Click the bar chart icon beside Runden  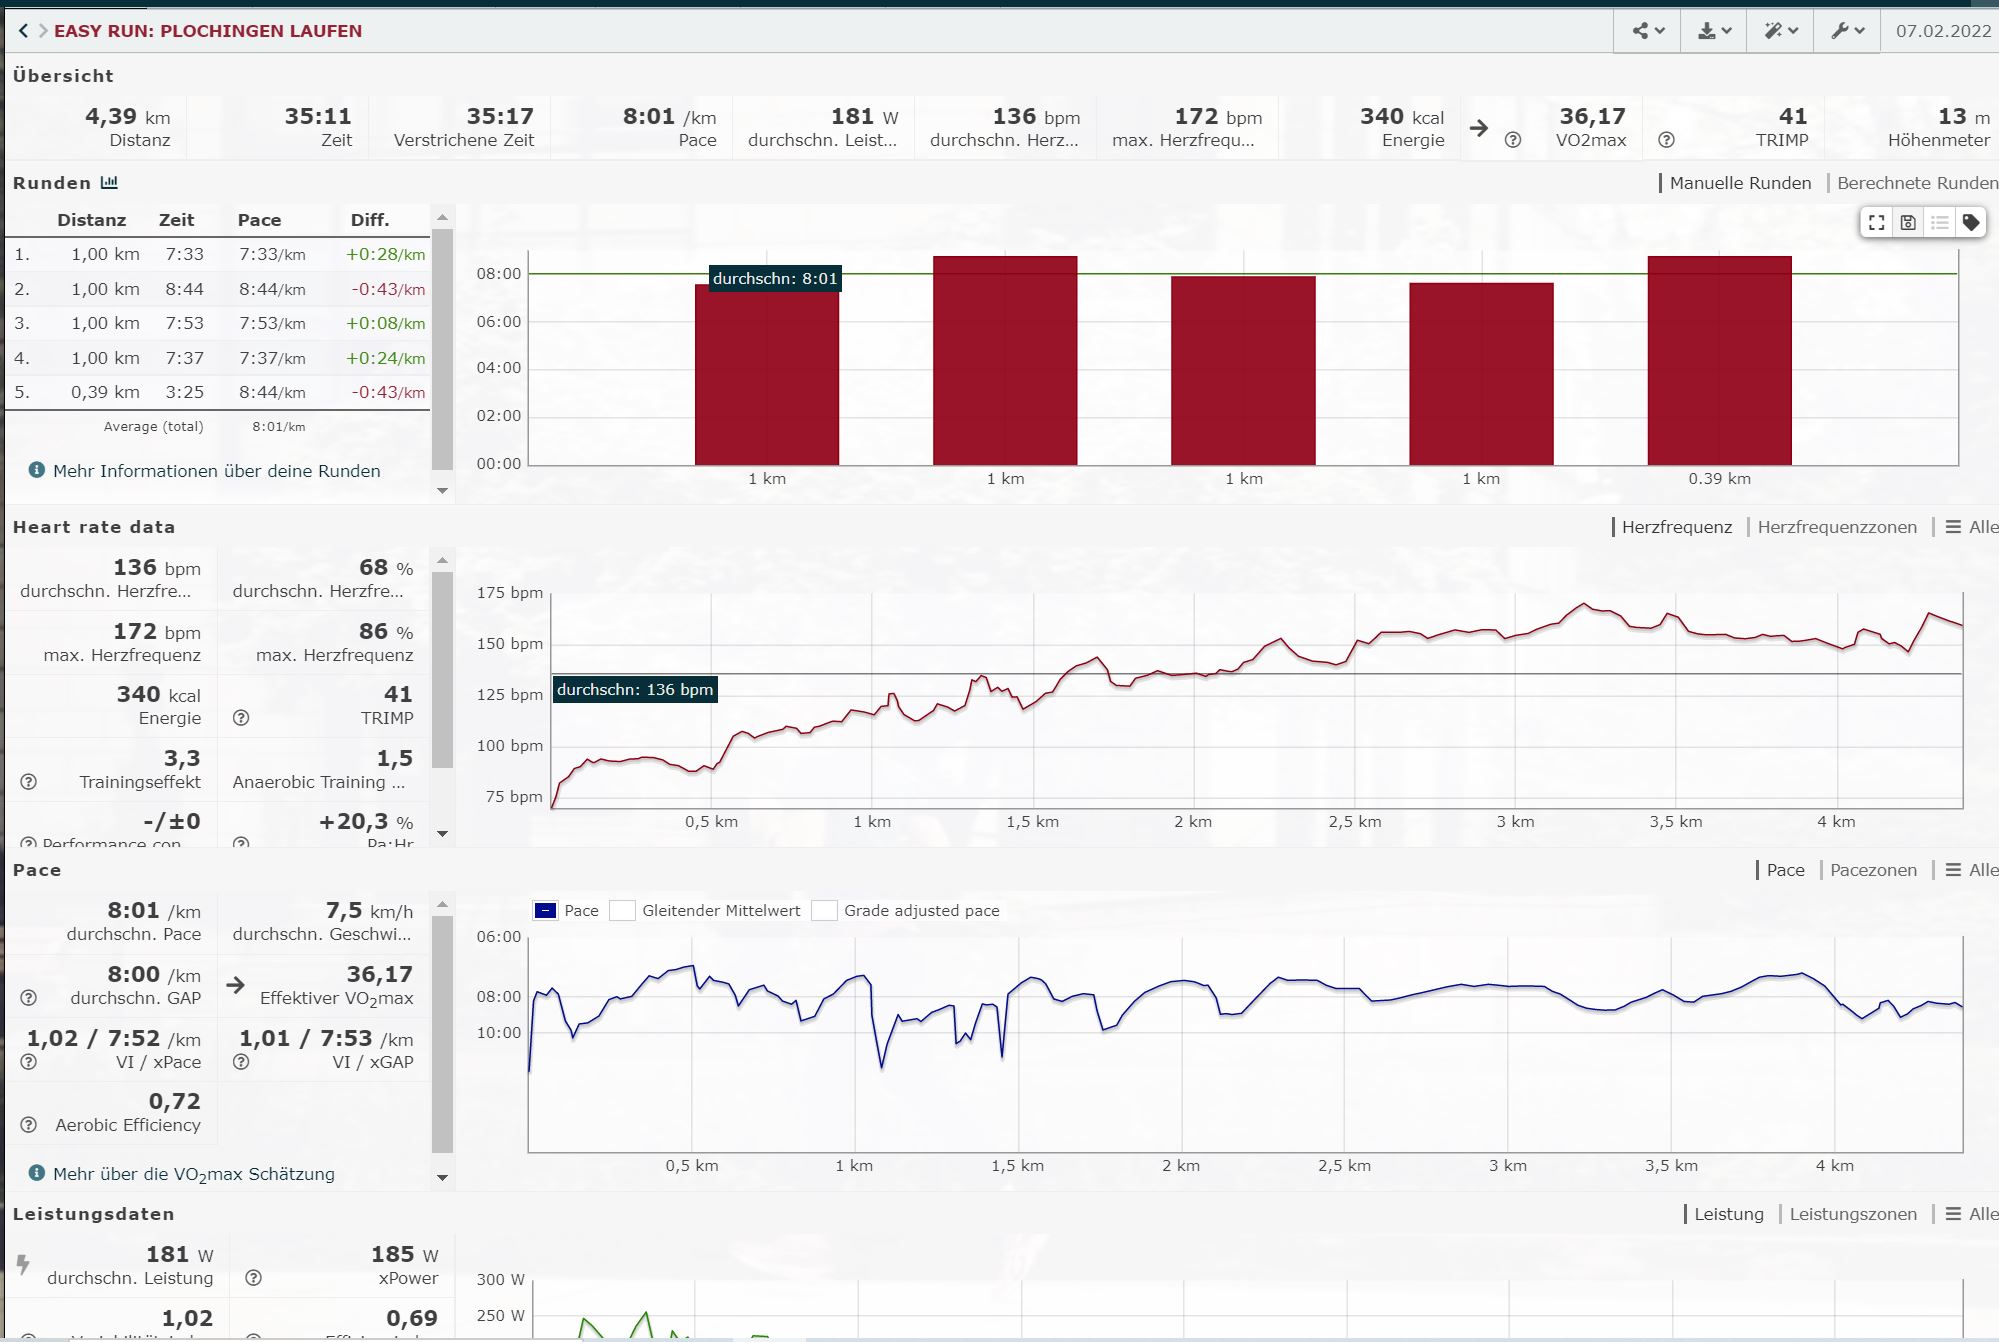109,183
